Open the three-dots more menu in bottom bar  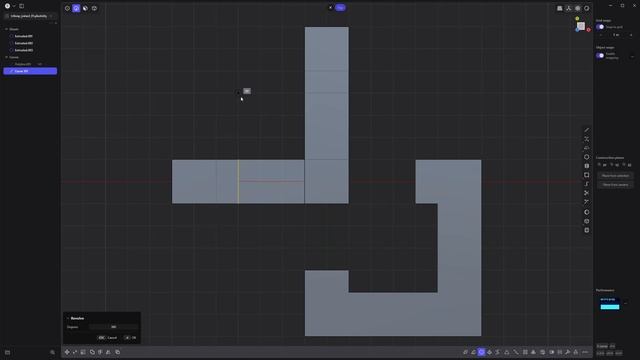click(x=585, y=352)
